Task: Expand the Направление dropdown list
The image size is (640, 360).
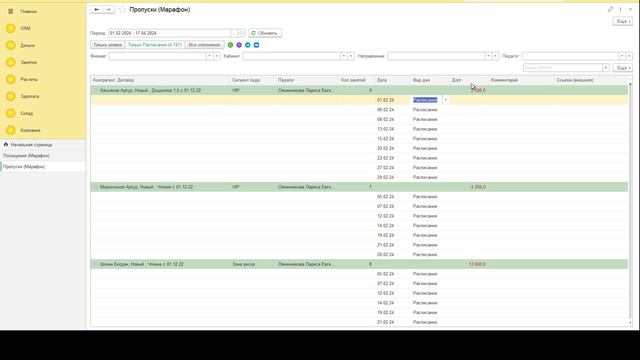Action: 488,56
